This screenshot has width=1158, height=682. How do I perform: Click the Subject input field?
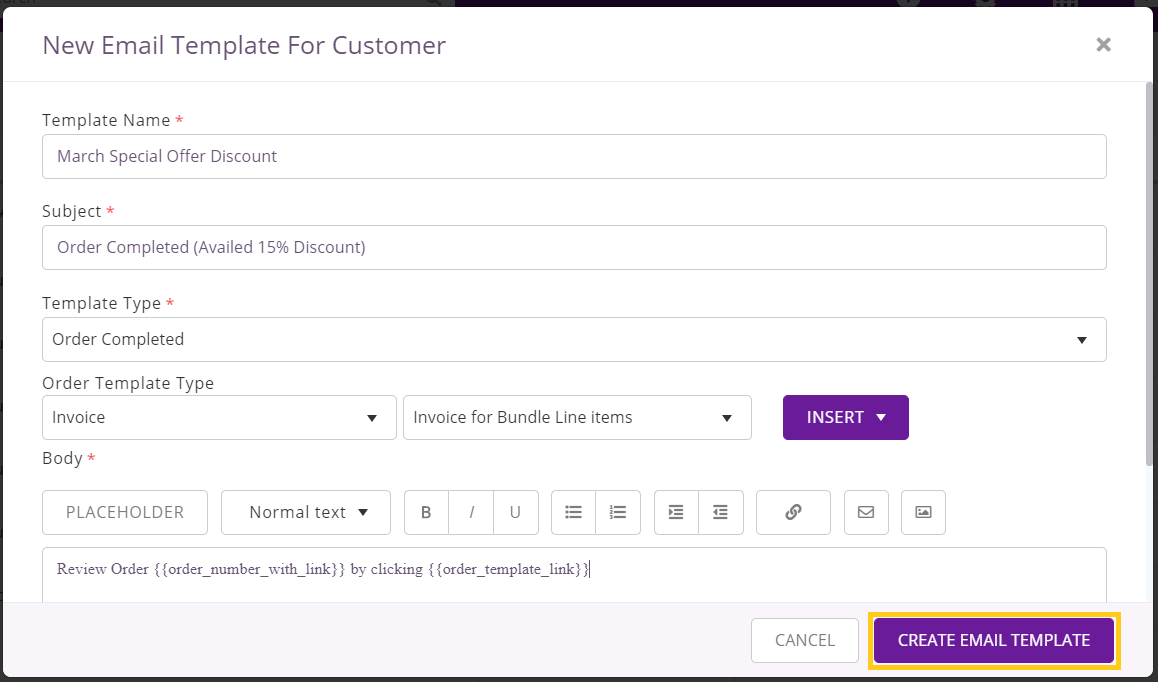[574, 248]
